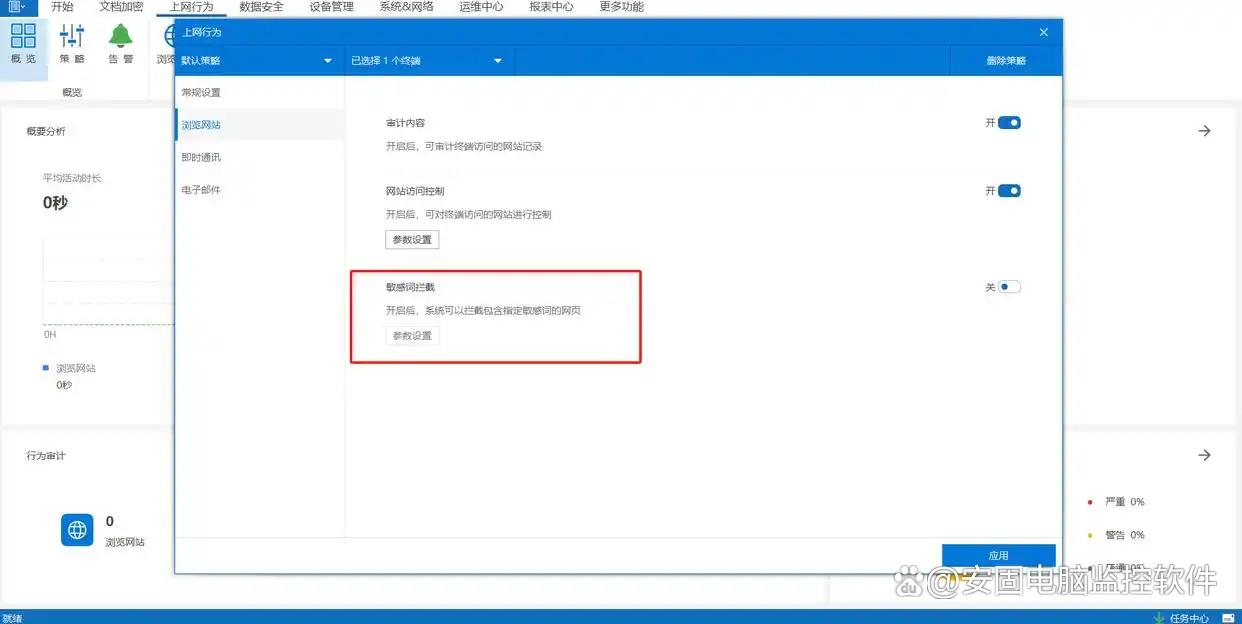Image resolution: width=1242 pixels, height=624 pixels.
Task: Select 电子邮件 in dialog sidebar
Action: [x=260, y=189]
